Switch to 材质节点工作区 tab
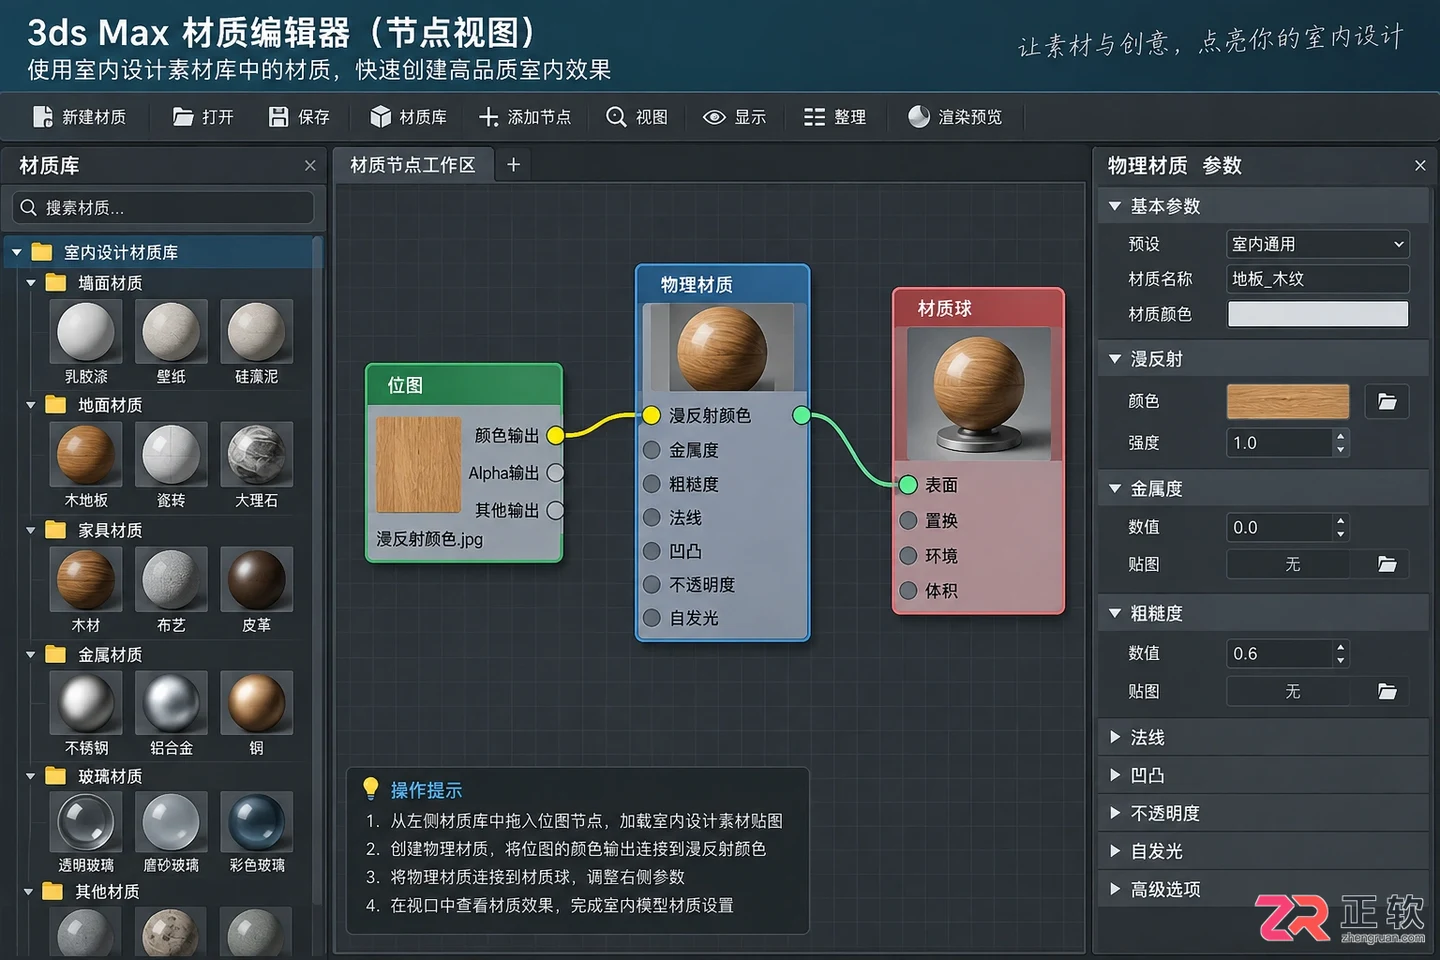1440x960 pixels. coord(412,165)
